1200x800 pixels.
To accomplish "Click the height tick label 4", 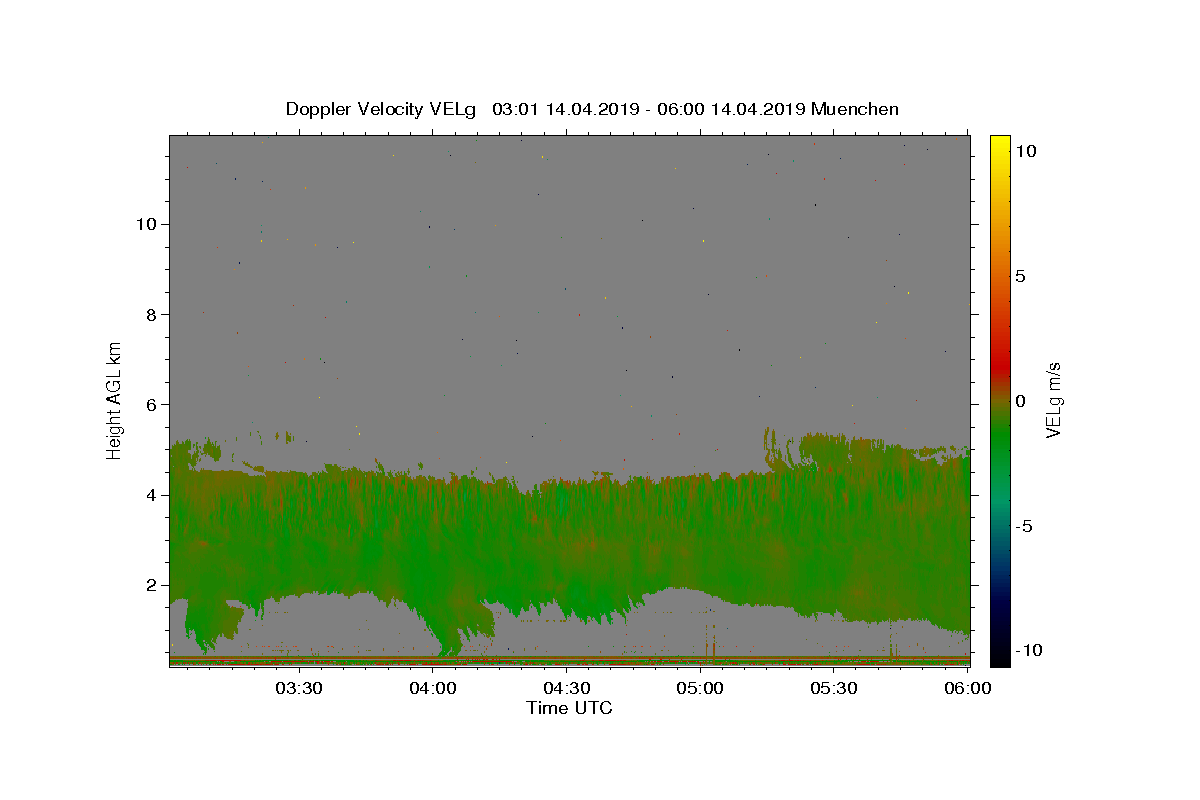I will point(151,494).
